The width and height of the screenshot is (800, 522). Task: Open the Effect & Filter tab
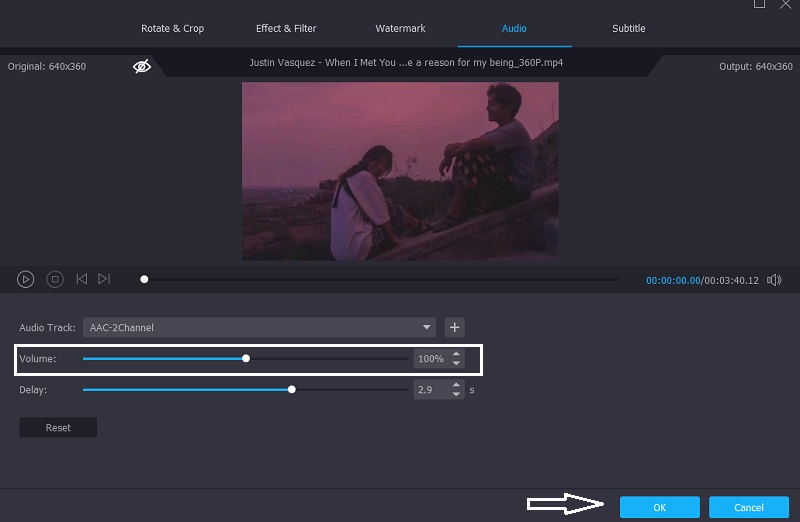[285, 28]
